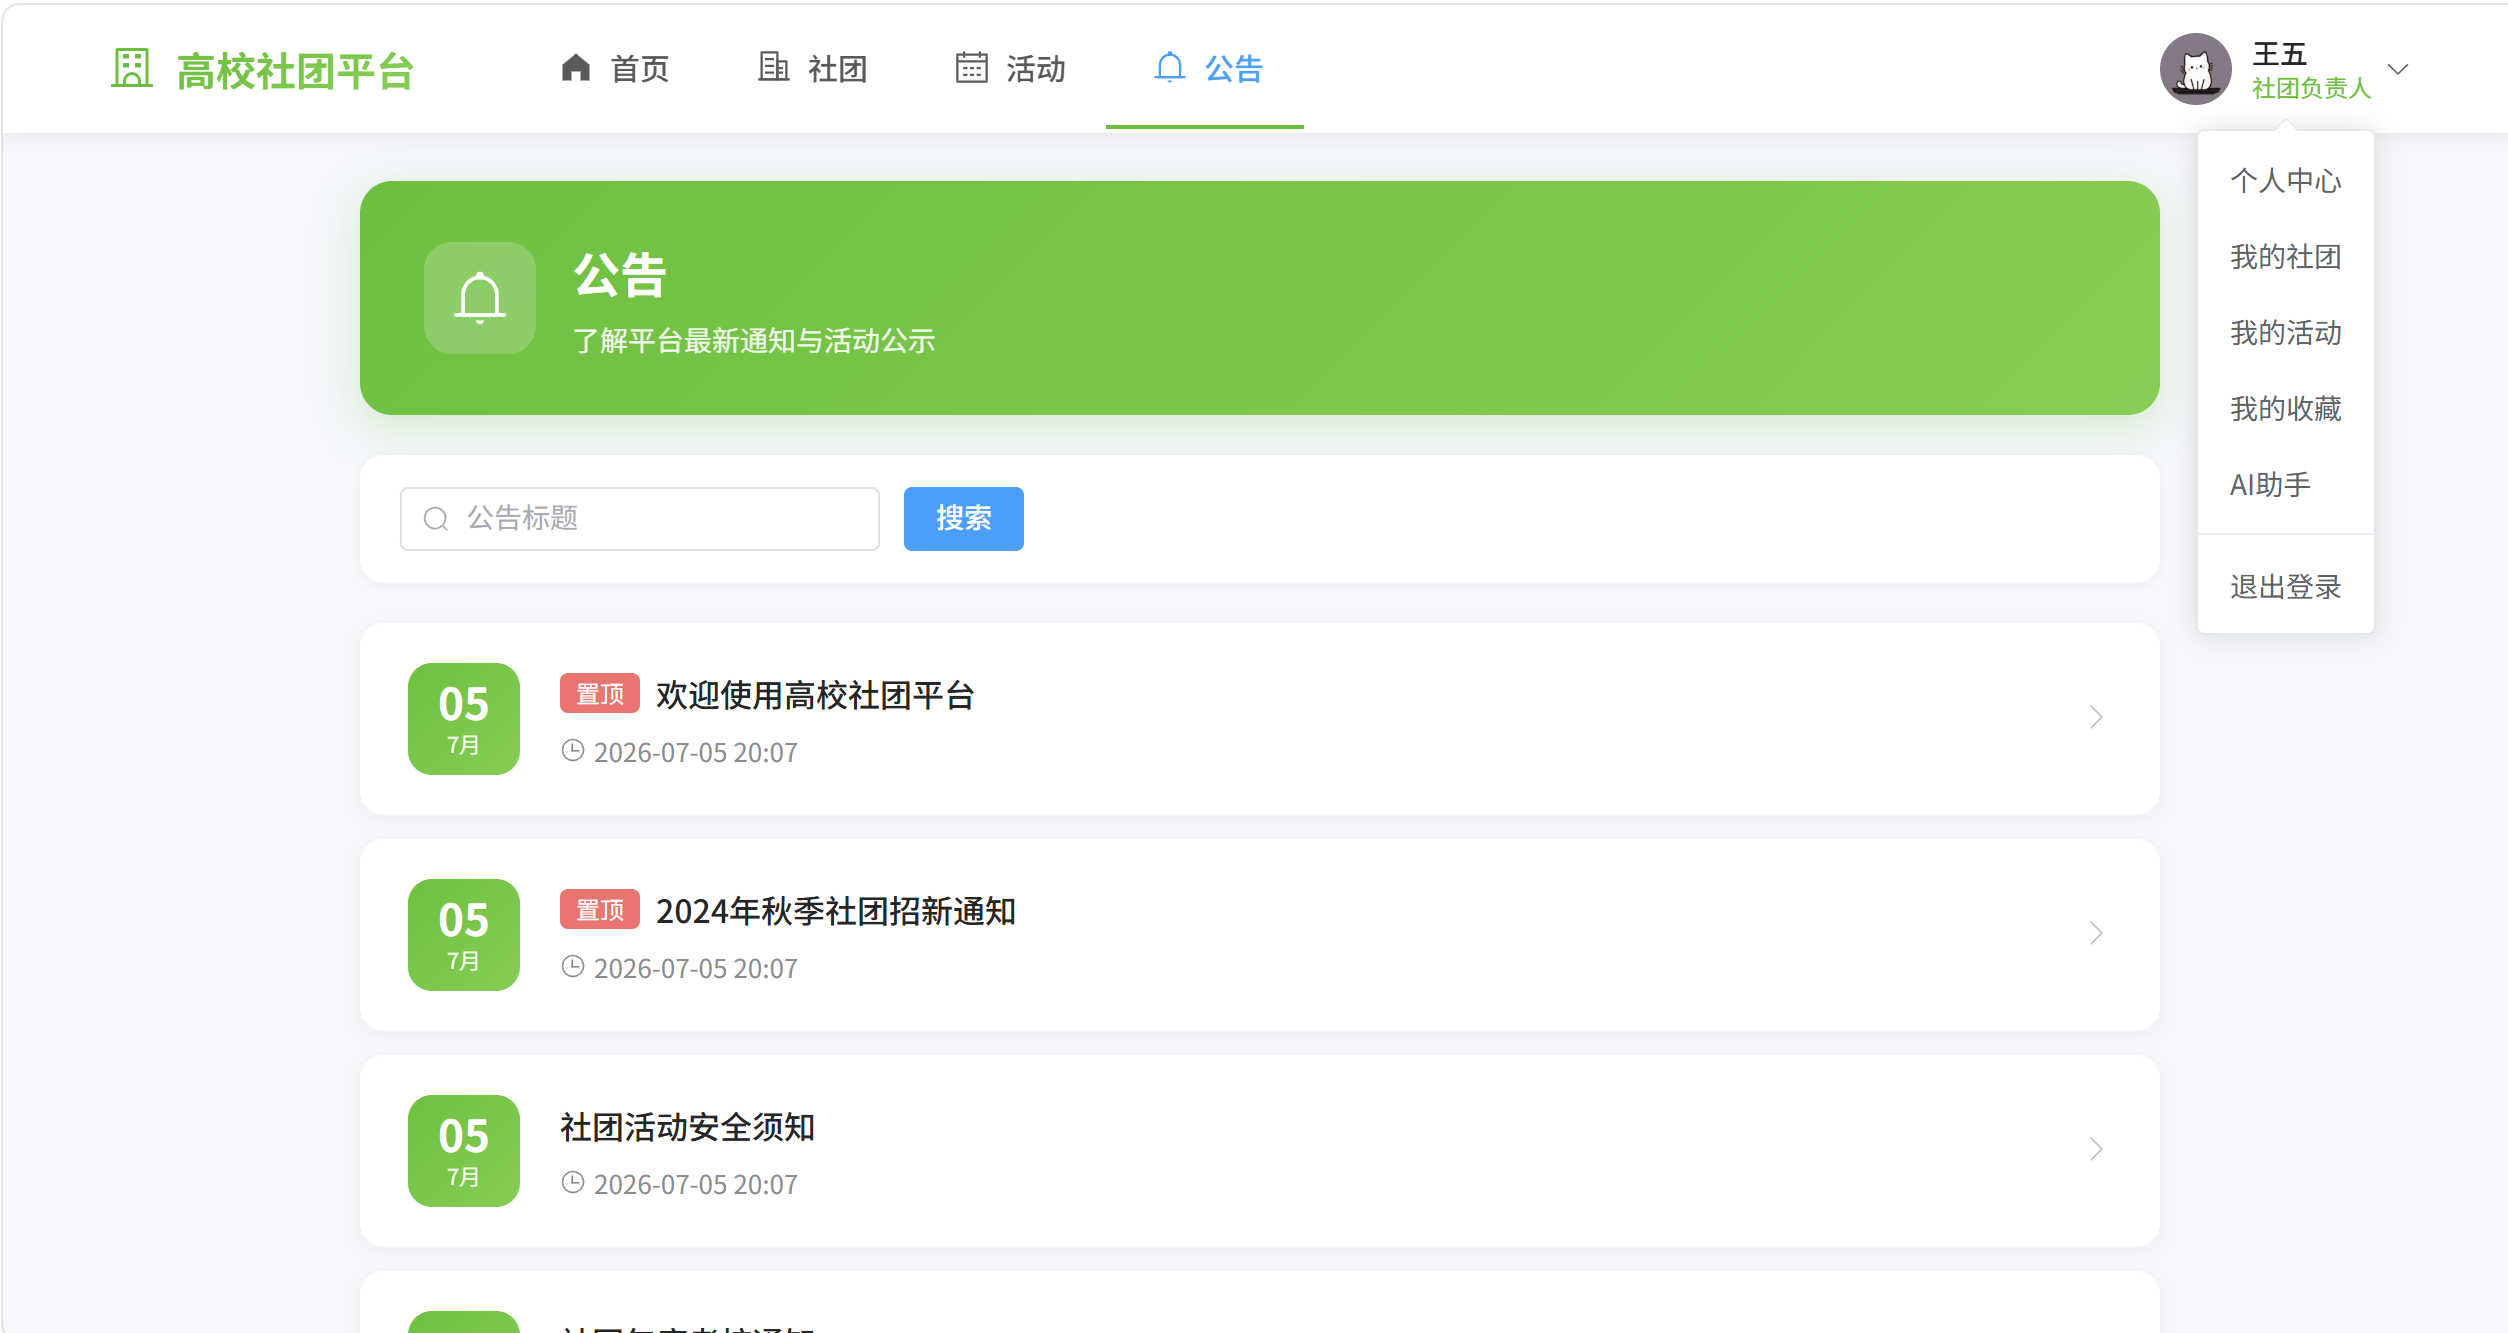The height and width of the screenshot is (1333, 2508).
Task: Click the 公告 heading in green banner
Action: pyautogui.click(x=620, y=275)
